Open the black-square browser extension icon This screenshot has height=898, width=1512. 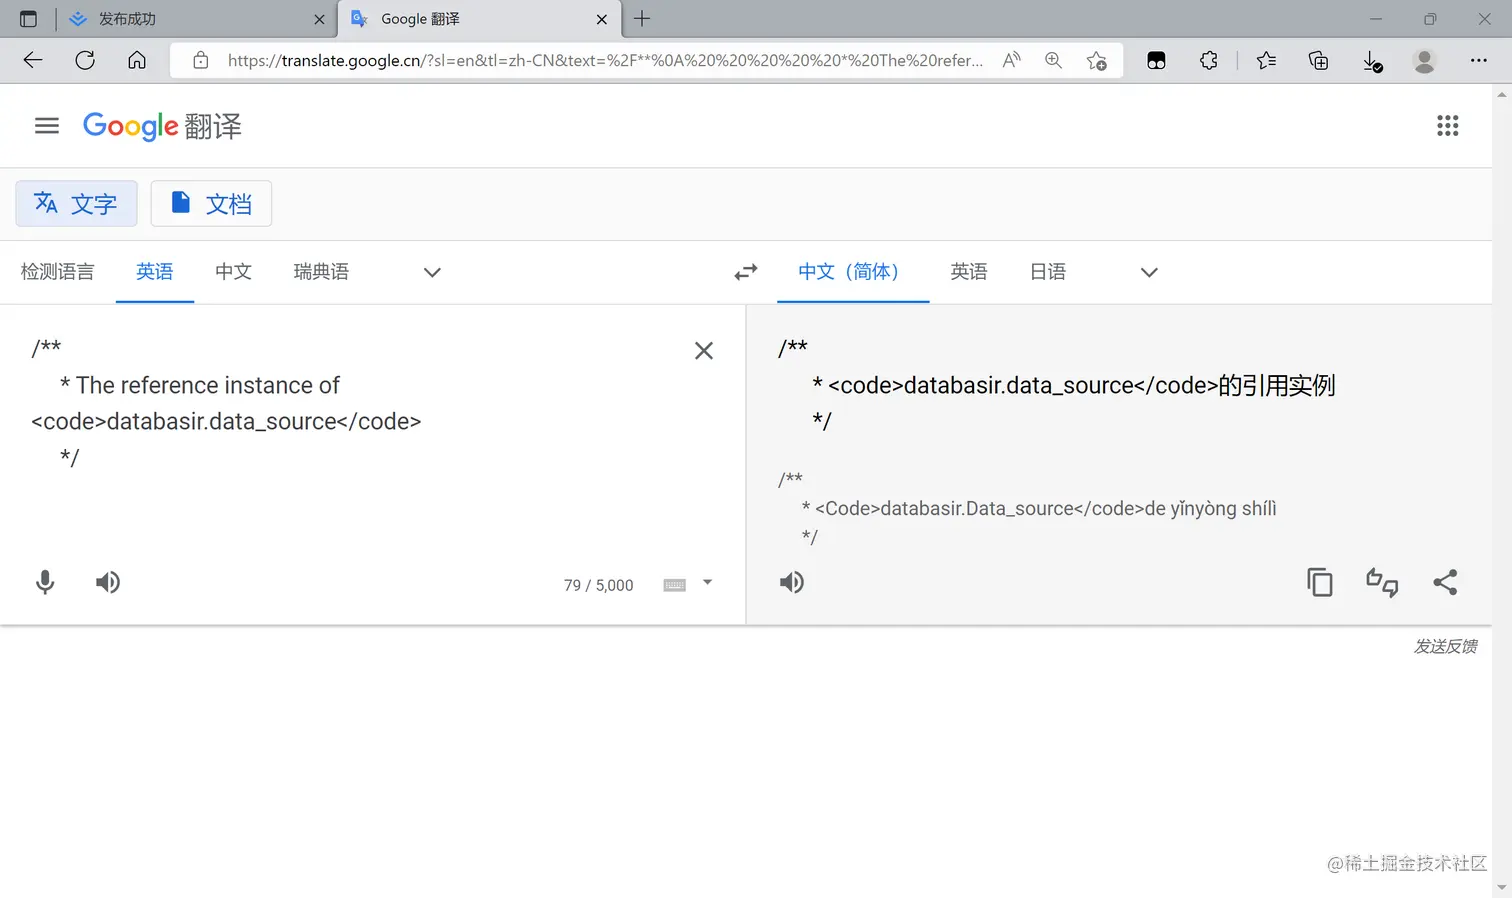click(1156, 61)
